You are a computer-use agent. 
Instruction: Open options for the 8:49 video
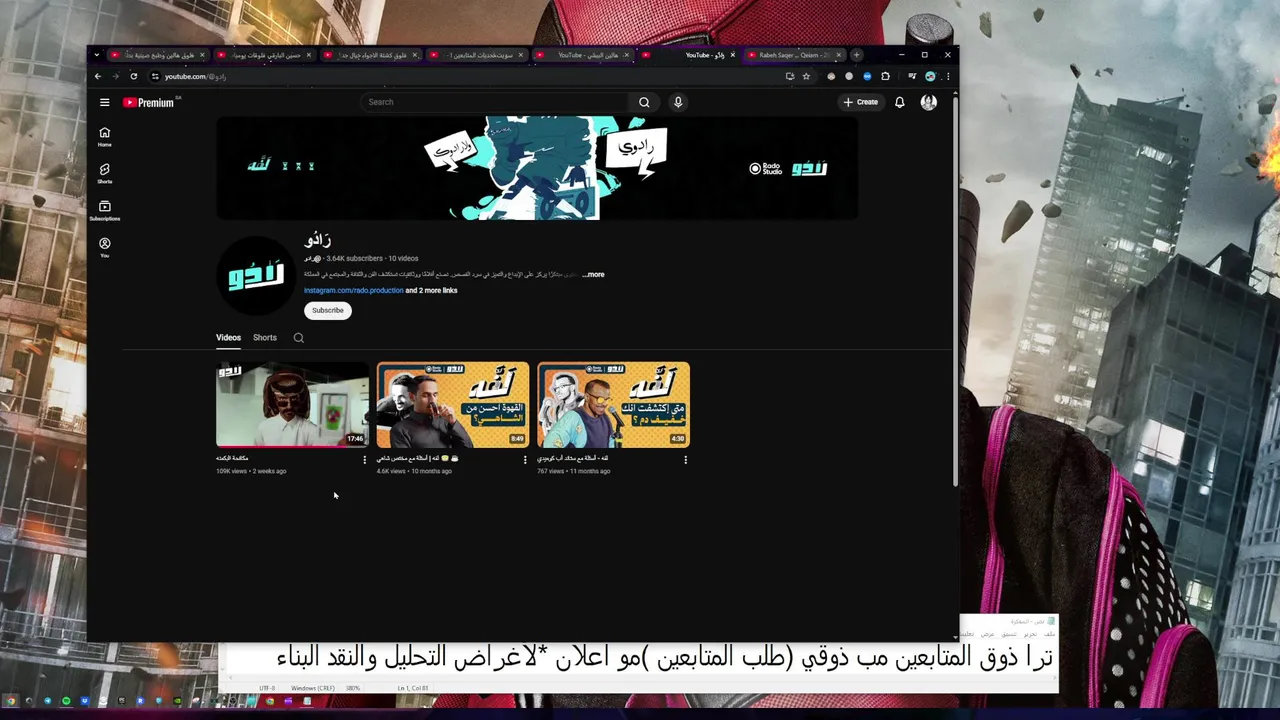525,460
